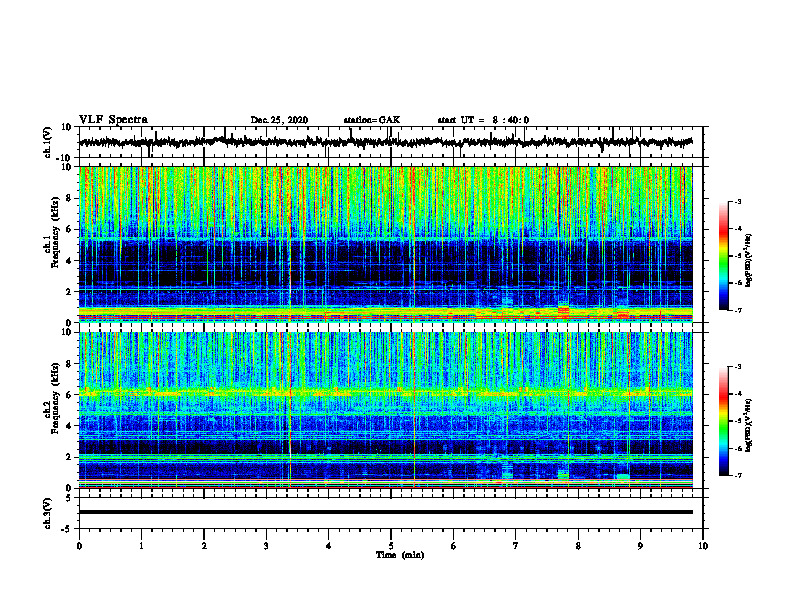
Task: Click the ch.1 PSD color scale bar
Action: [x=724, y=256]
